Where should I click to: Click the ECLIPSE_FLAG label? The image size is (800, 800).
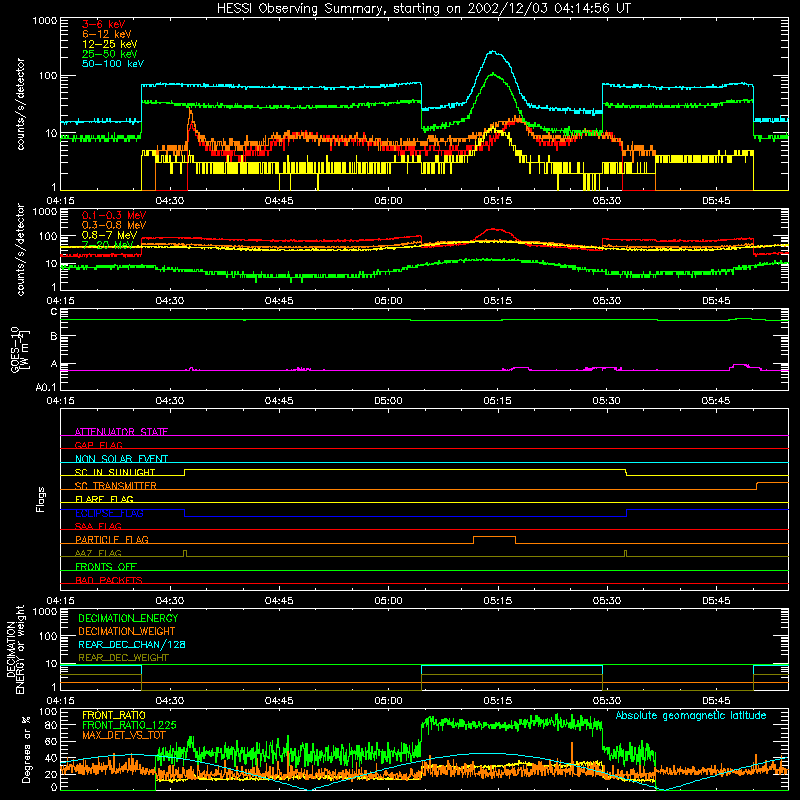pos(109,513)
